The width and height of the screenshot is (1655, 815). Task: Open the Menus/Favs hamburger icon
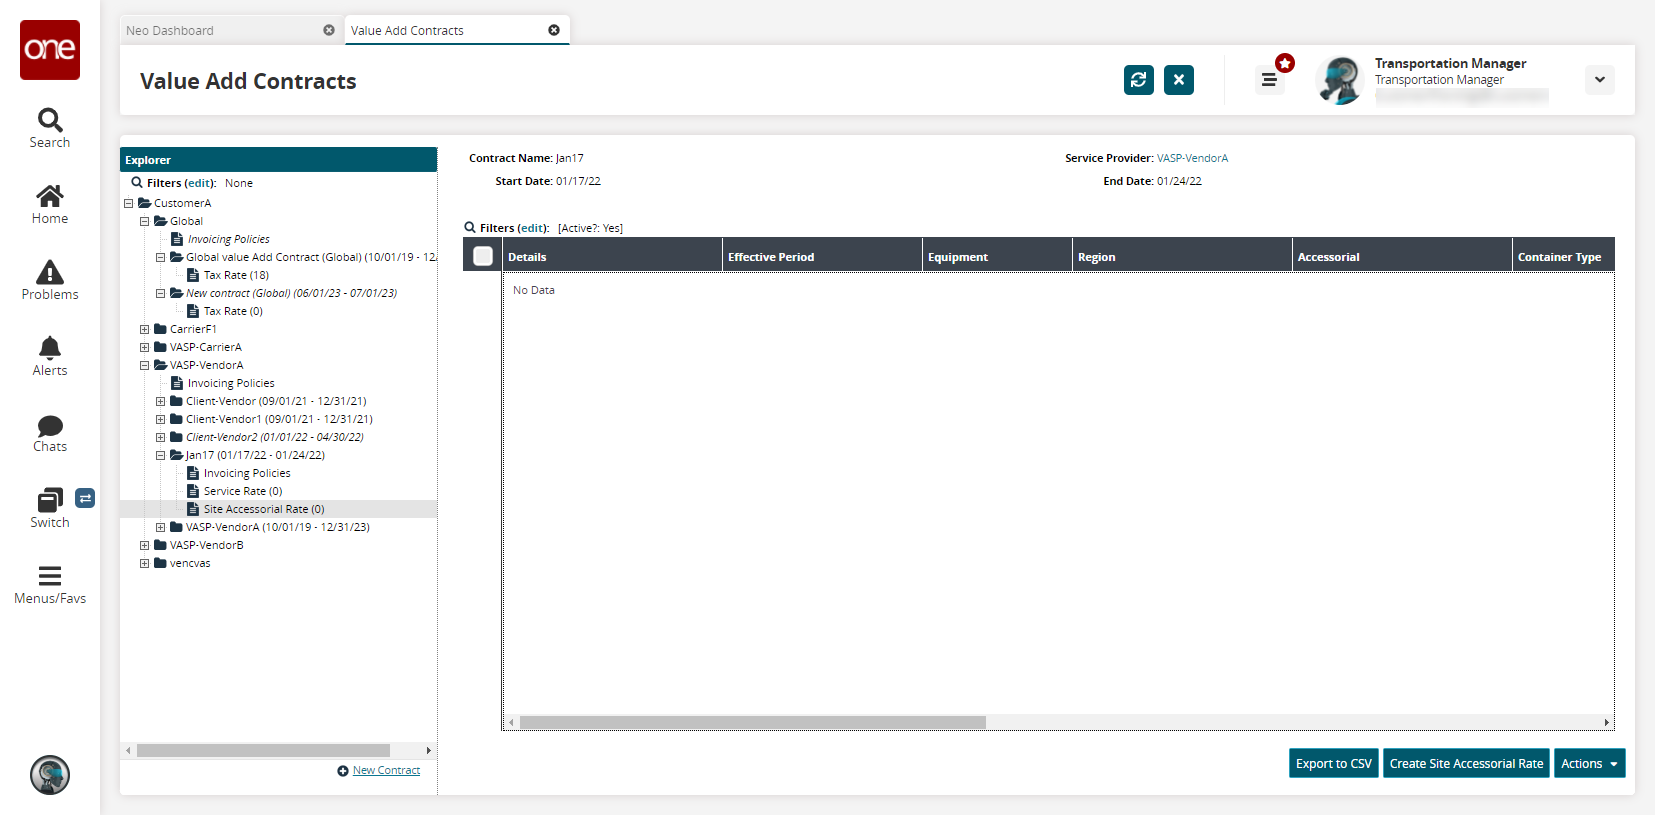point(50,576)
